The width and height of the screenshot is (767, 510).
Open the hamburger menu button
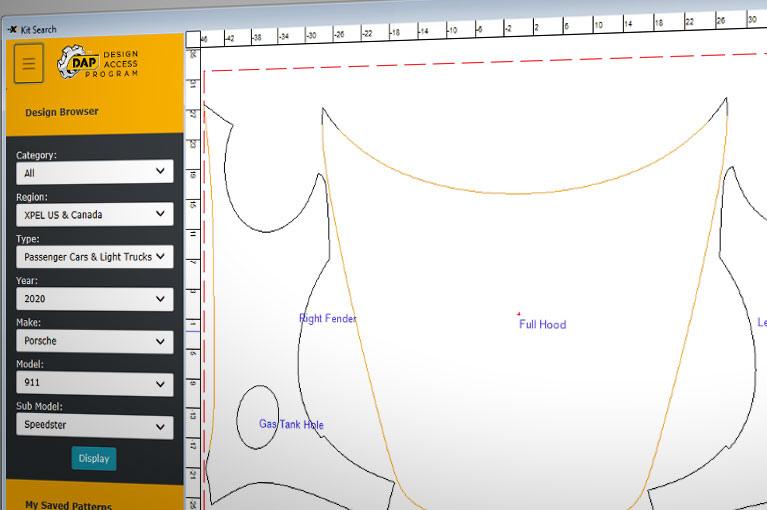pos(29,63)
